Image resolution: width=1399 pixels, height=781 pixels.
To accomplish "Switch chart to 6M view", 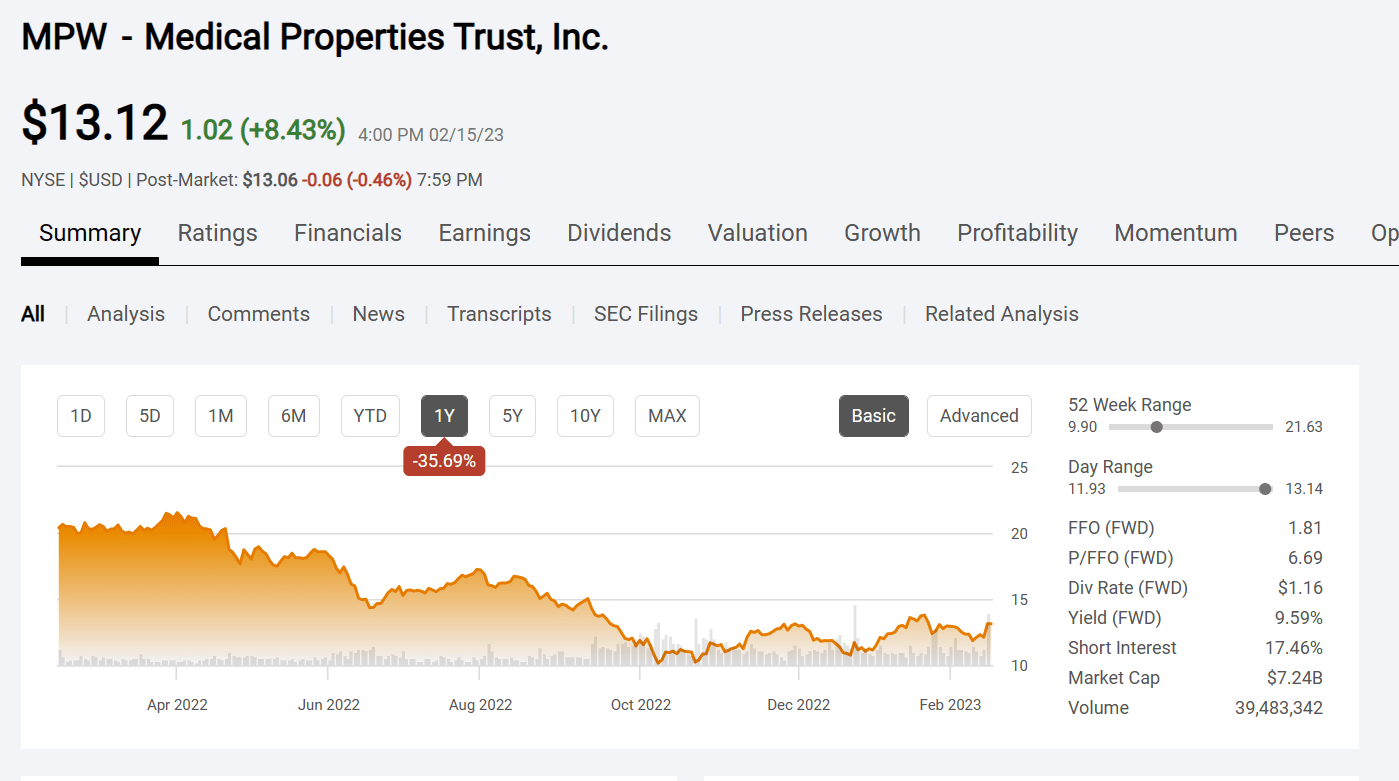I will point(293,416).
